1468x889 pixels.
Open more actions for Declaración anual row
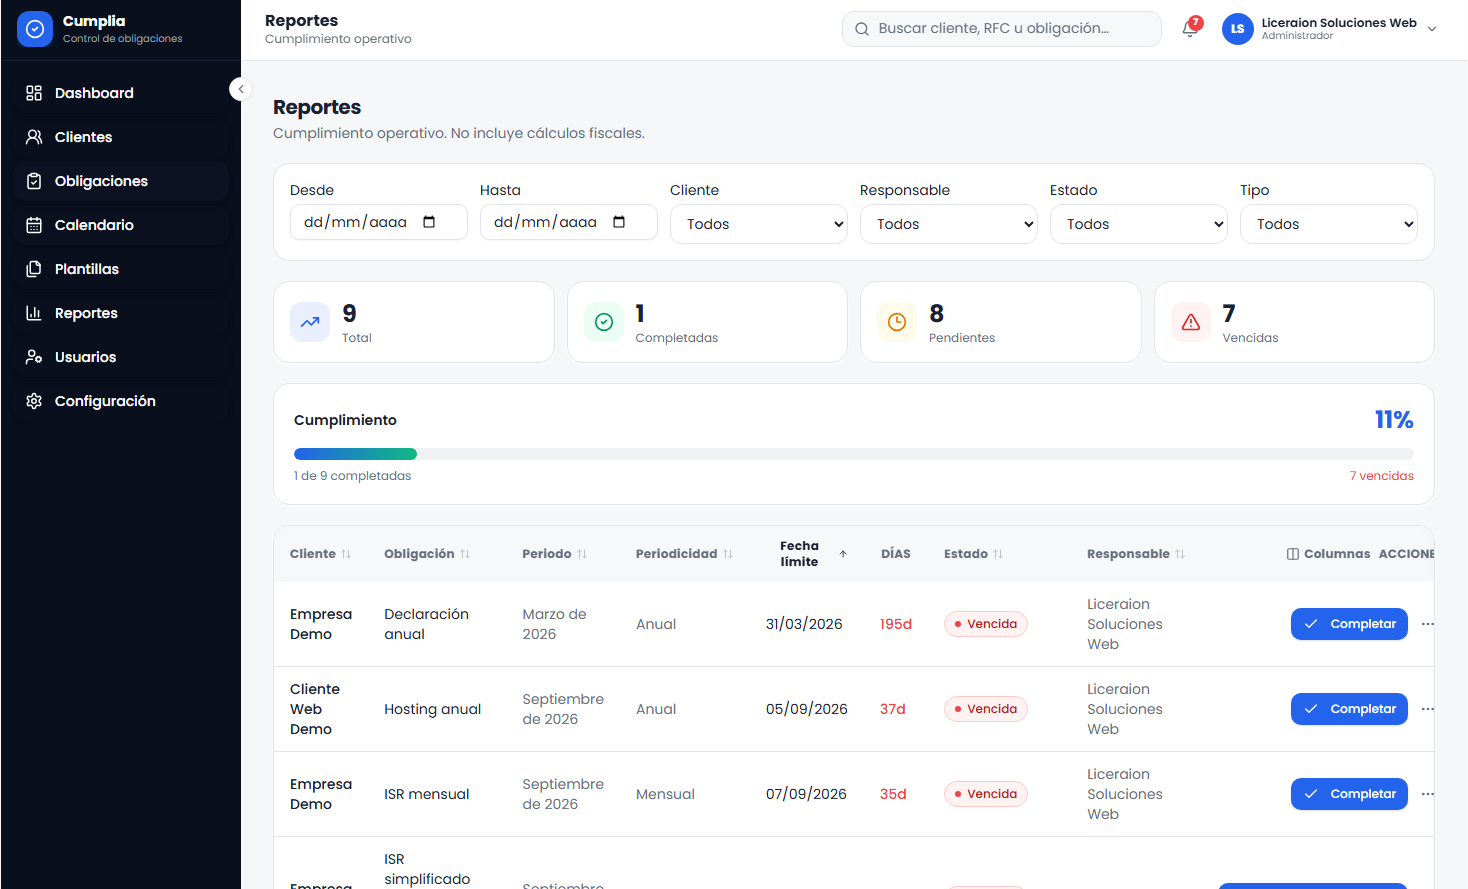click(x=1427, y=624)
